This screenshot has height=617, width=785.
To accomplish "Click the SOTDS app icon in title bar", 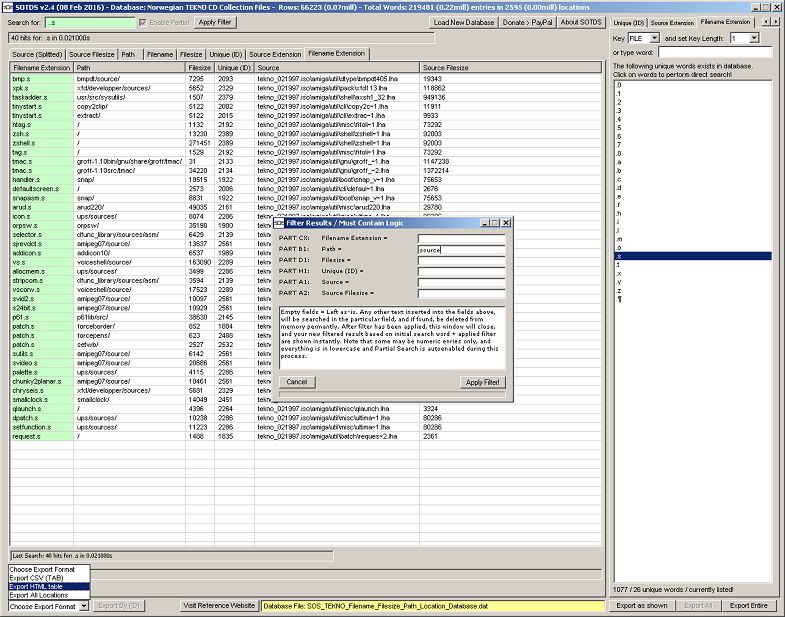I will click(x=7, y=6).
